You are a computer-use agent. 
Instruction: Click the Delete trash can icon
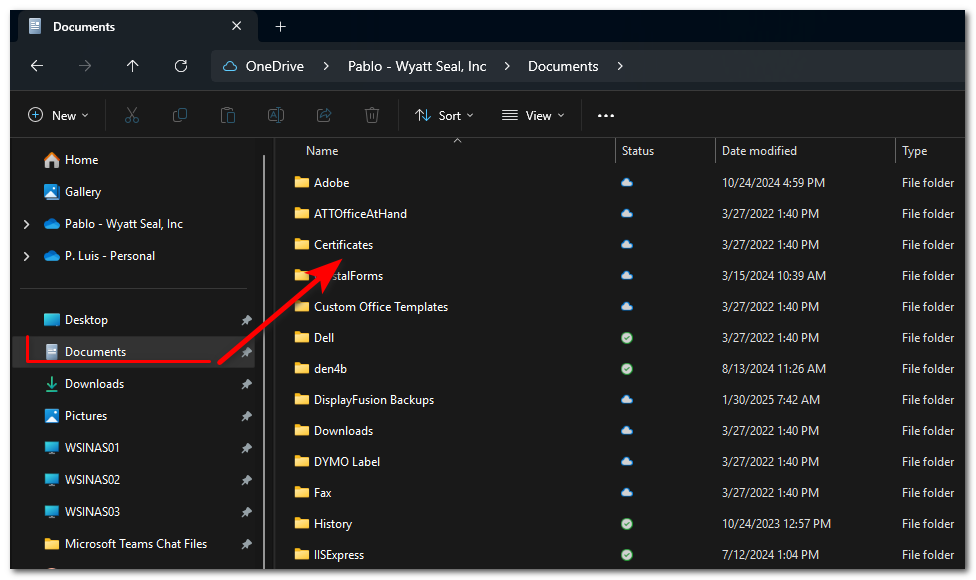point(372,115)
